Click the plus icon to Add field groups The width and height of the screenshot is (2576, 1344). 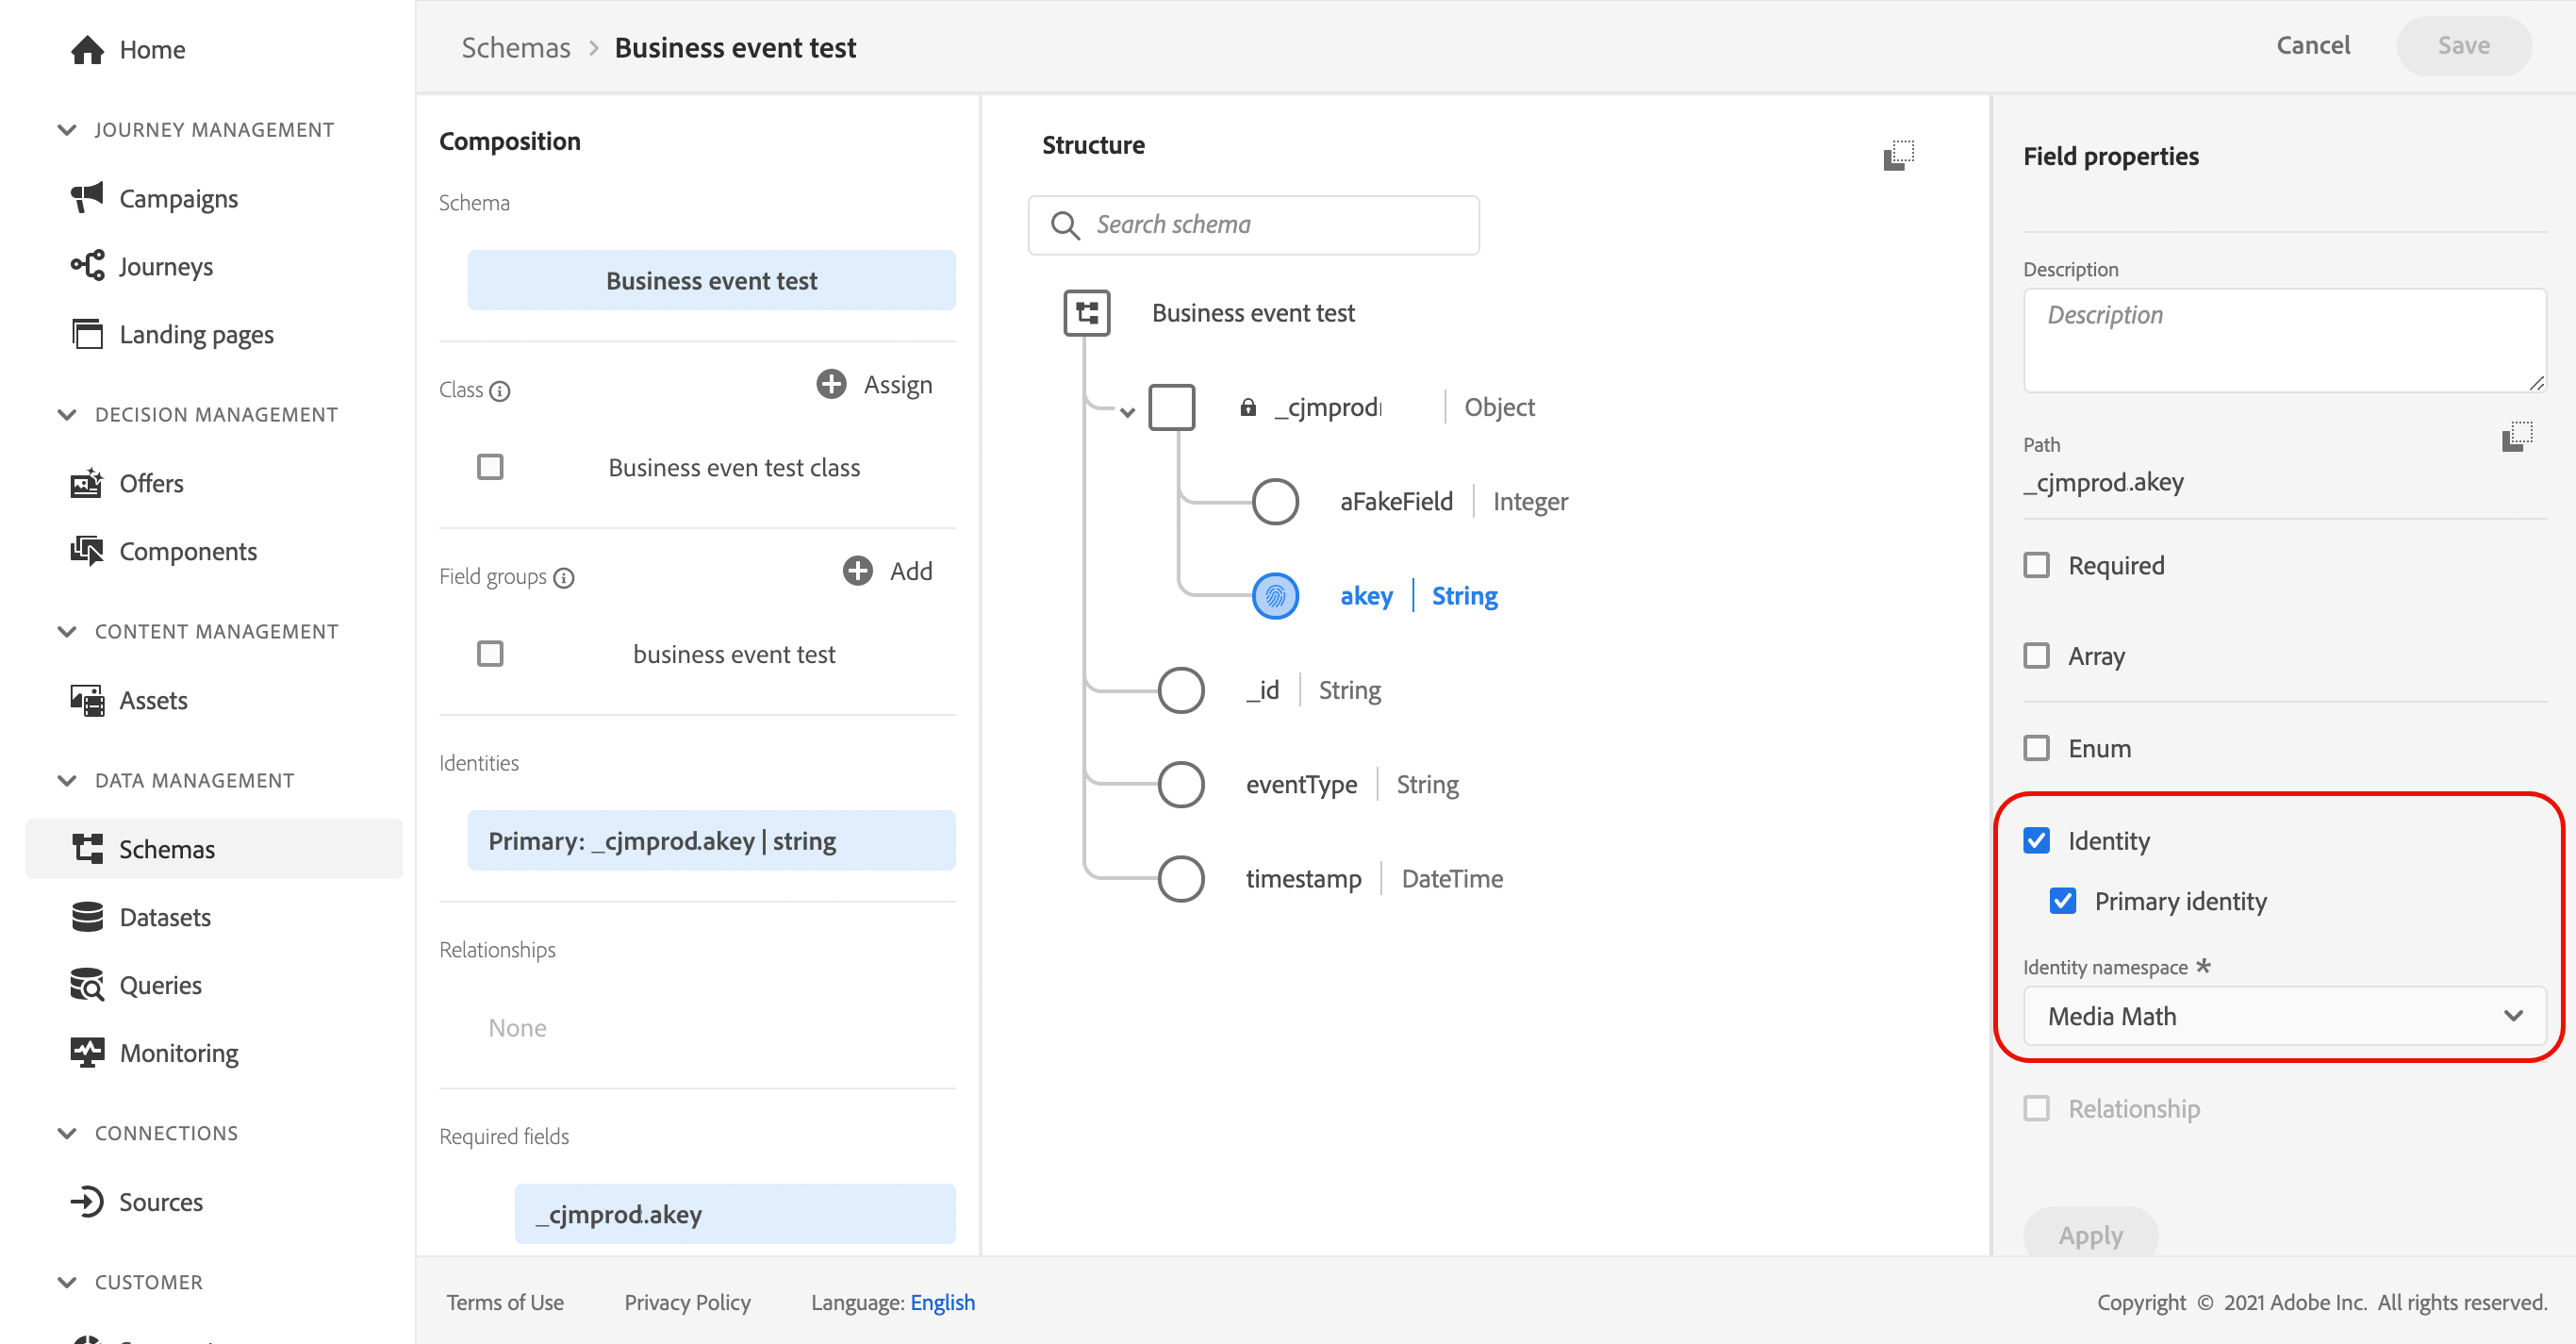(x=857, y=570)
